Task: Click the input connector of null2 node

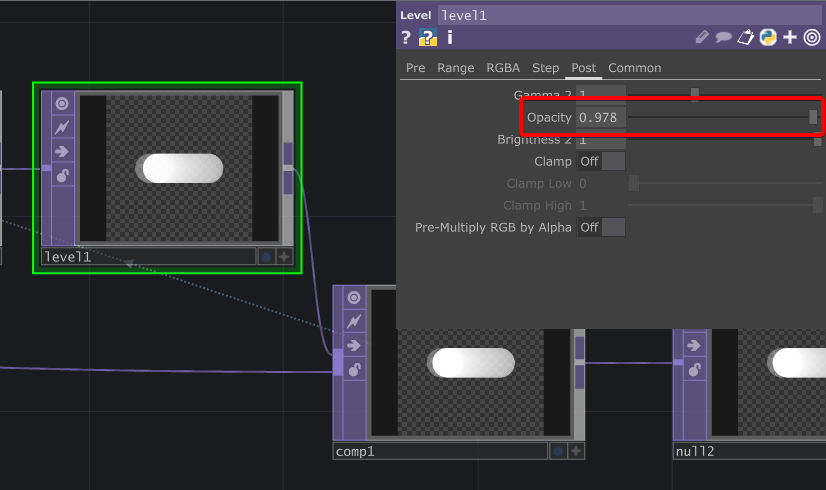Action: click(678, 362)
